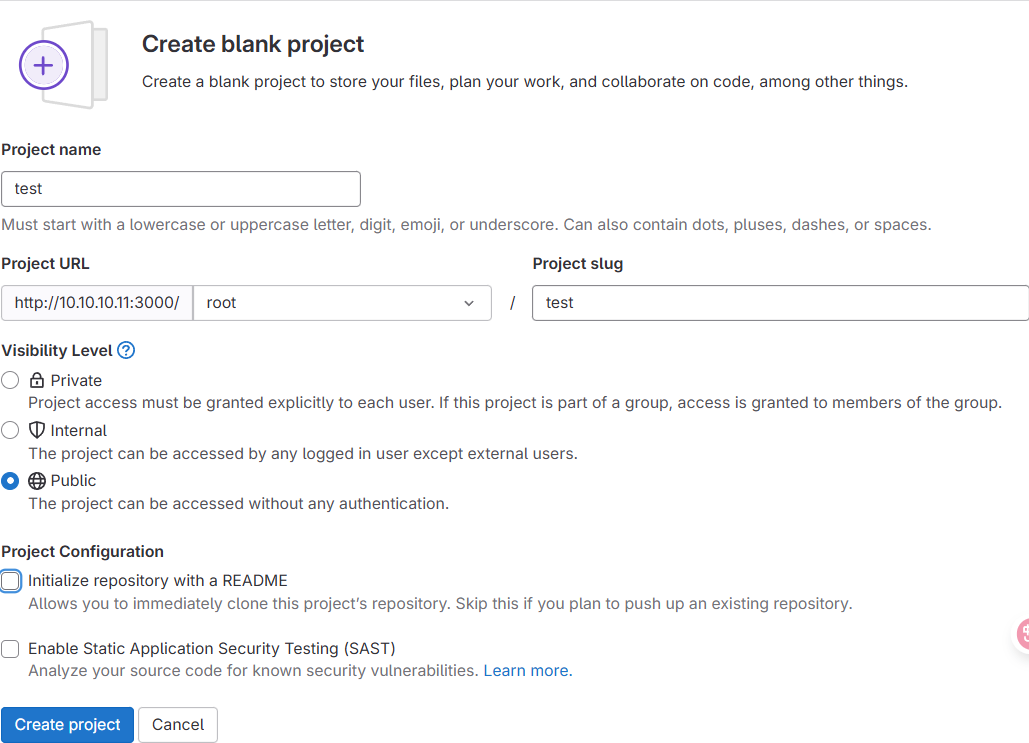Choose the Internal visibility radio button
The image size is (1029, 743).
pyautogui.click(x=10, y=430)
